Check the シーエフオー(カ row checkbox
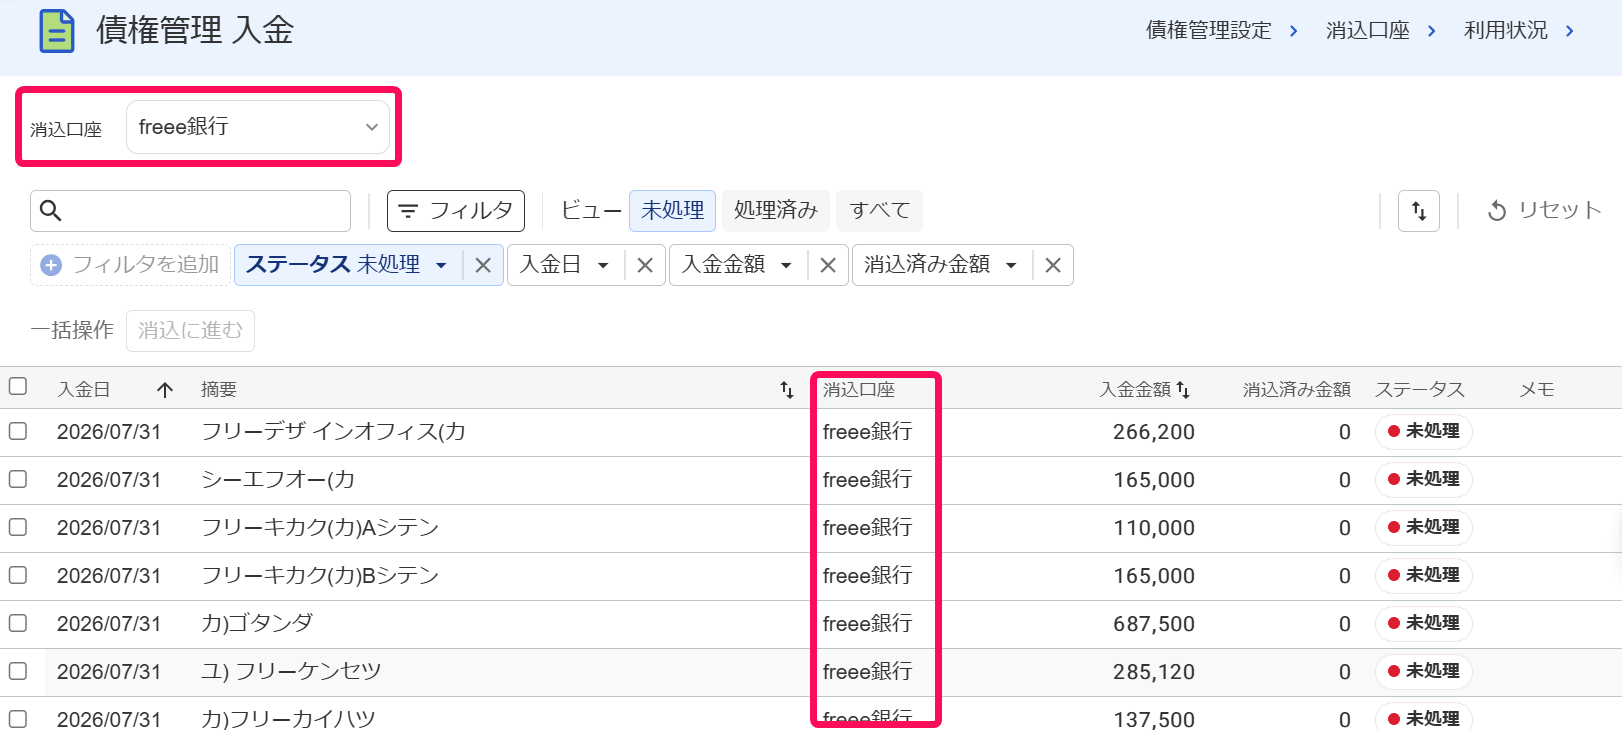Screen dimensions: 1622x730 (x=18, y=479)
